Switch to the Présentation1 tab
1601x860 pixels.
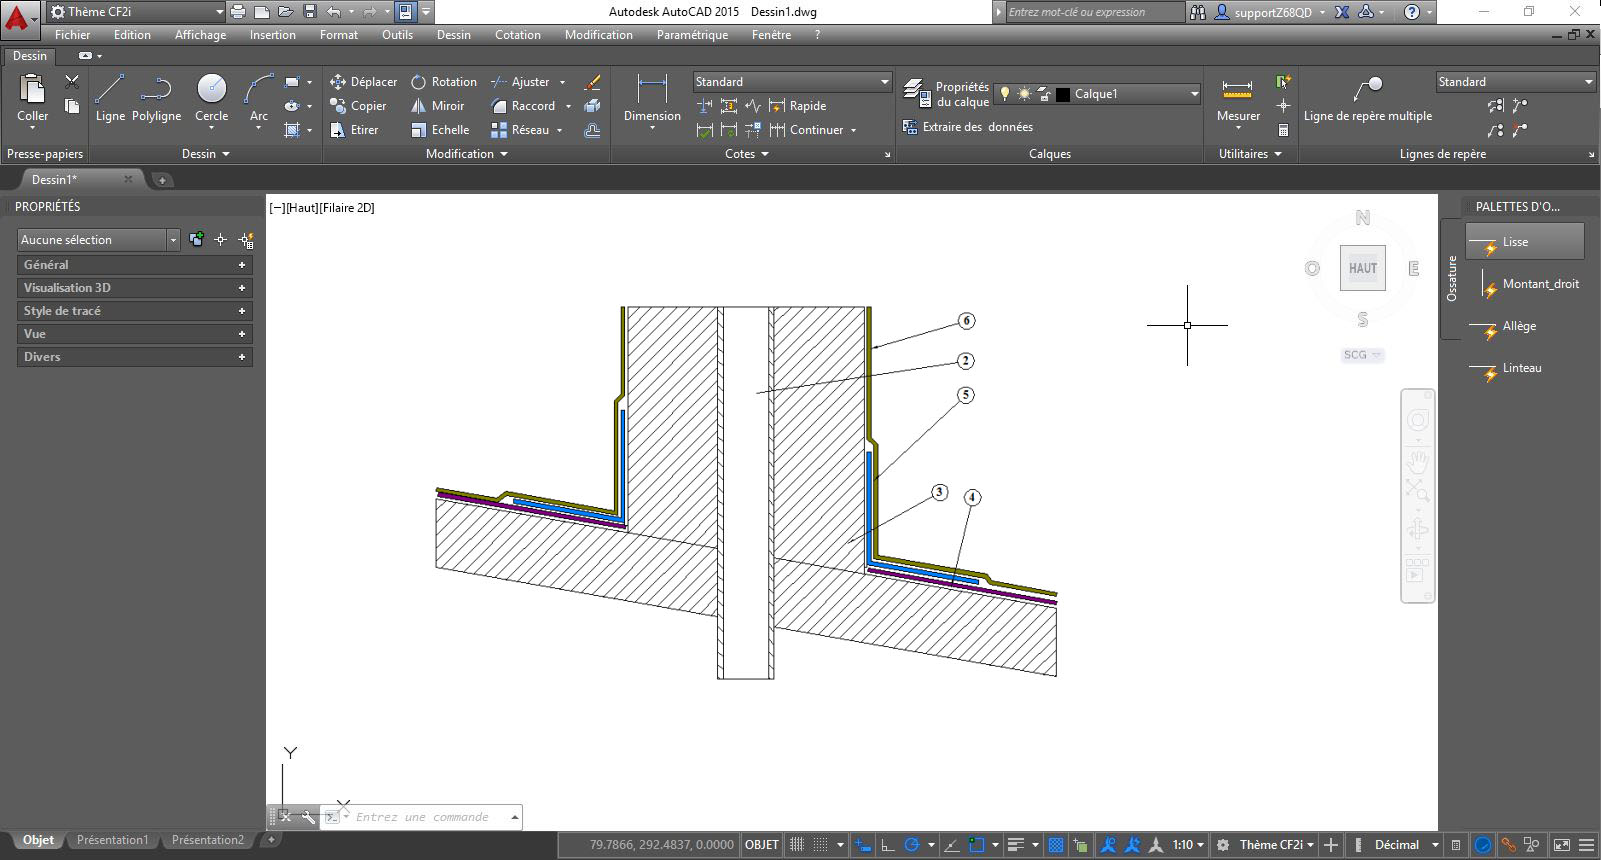pyautogui.click(x=112, y=840)
